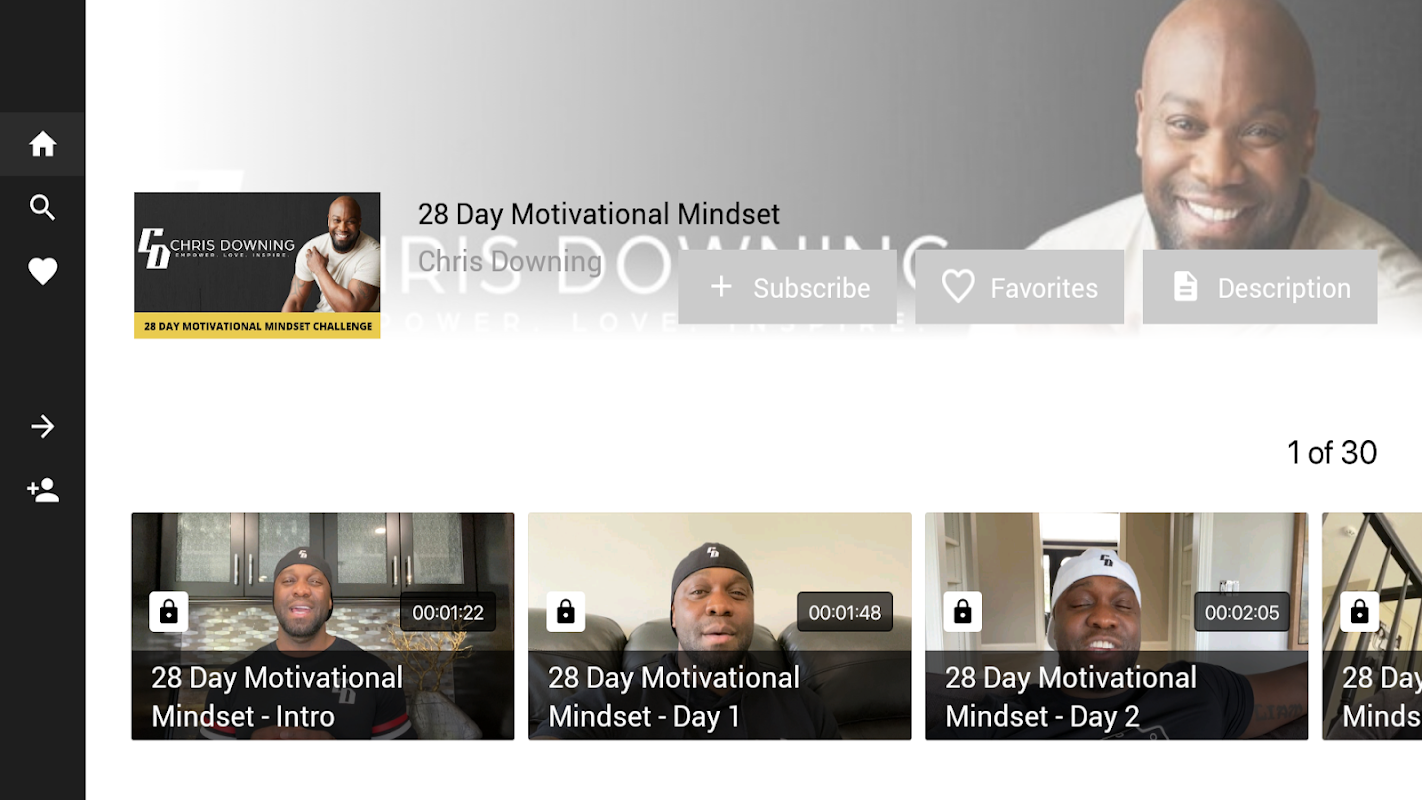Open the partially visible fourth video

[x=1372, y=626]
